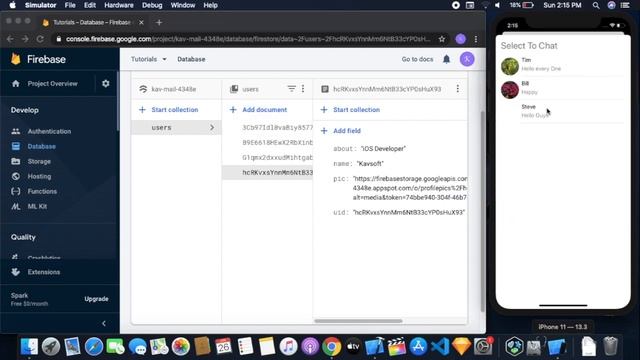The width and height of the screenshot is (640, 360).
Task: Select Tim chat in simulator
Action: (562, 65)
